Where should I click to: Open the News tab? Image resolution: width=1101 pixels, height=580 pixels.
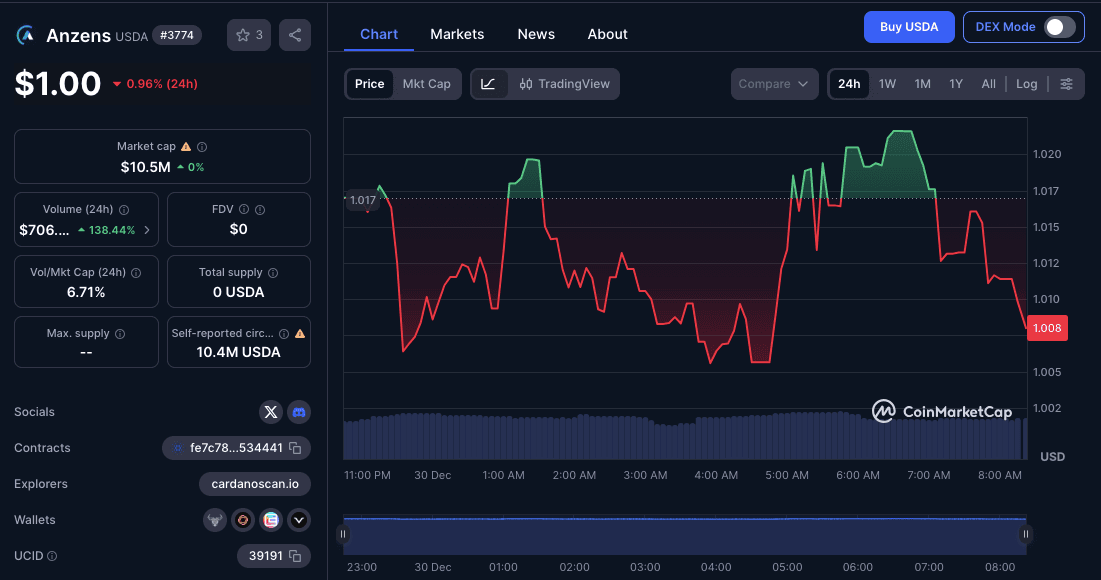[536, 33]
